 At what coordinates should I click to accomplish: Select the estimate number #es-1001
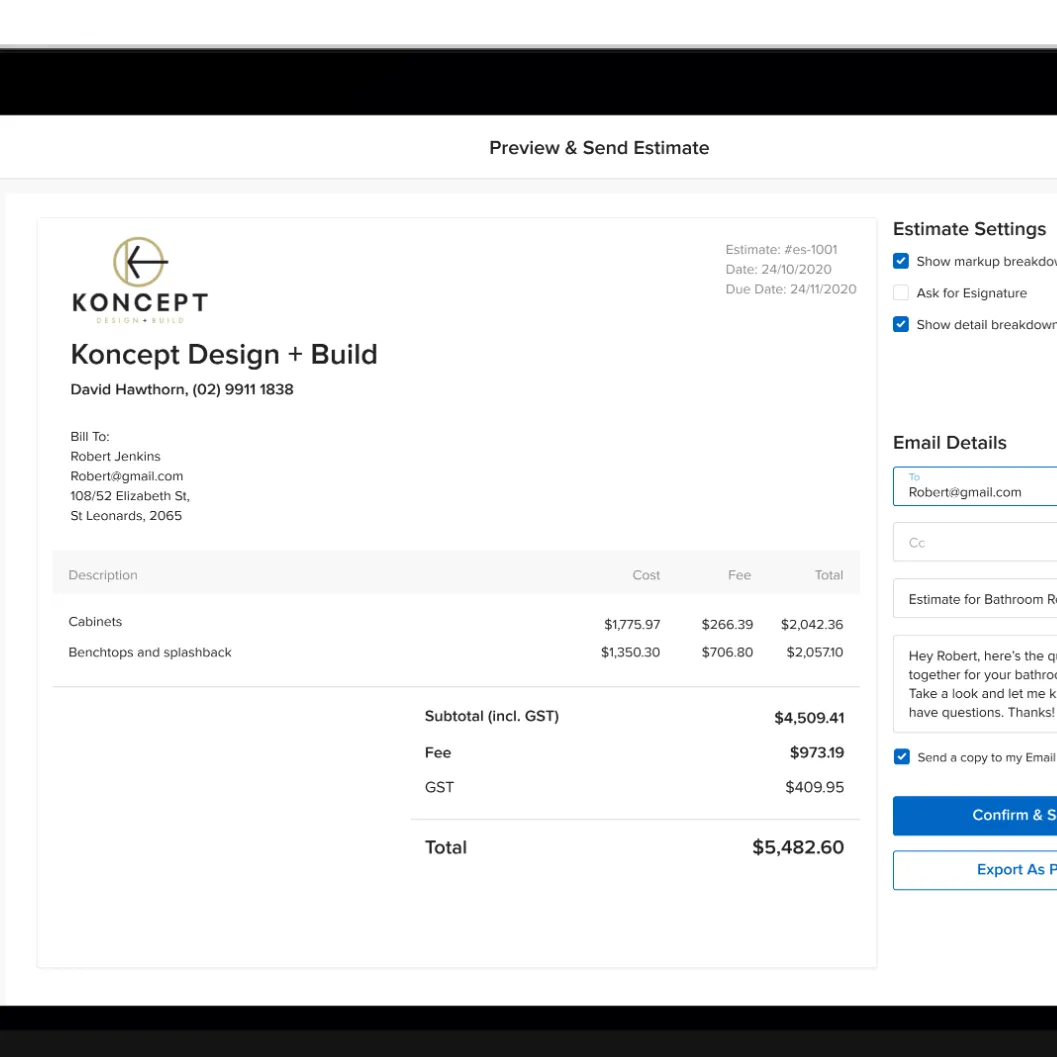point(781,249)
